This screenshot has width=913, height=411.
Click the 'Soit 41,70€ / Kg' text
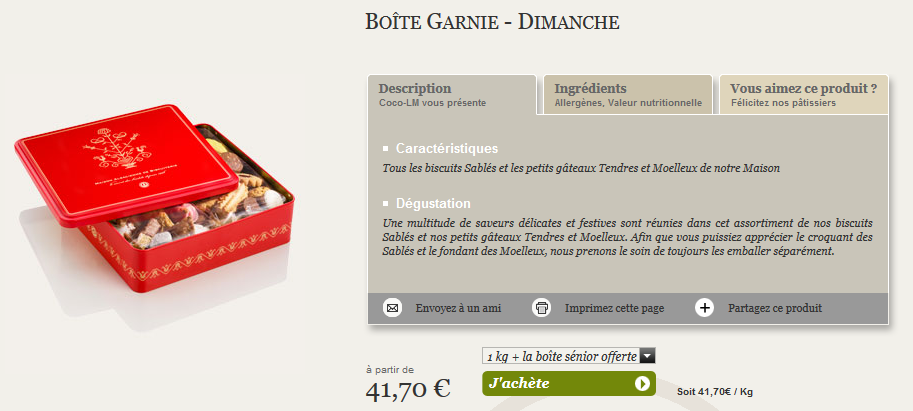715,391
